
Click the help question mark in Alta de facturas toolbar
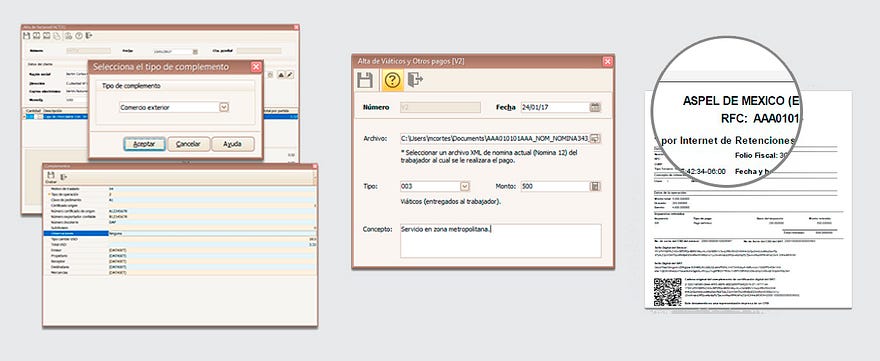point(79,35)
